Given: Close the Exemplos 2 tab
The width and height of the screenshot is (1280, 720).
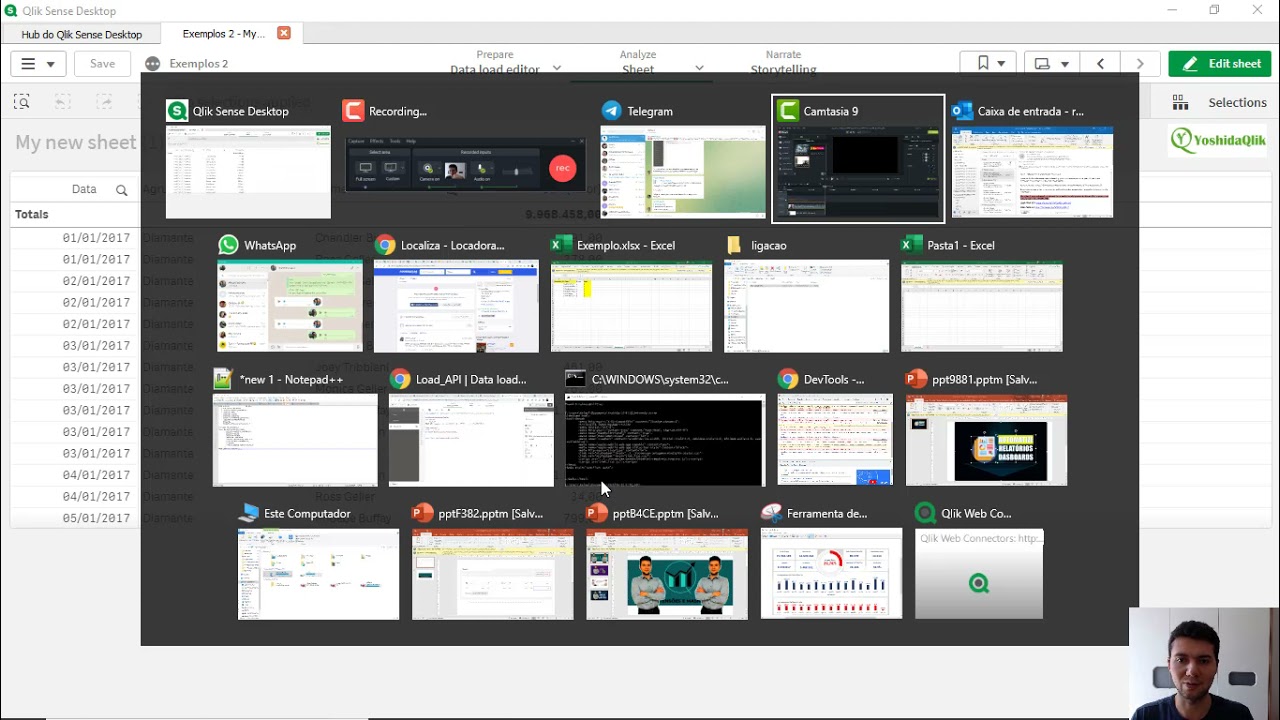Looking at the screenshot, I should point(284,33).
